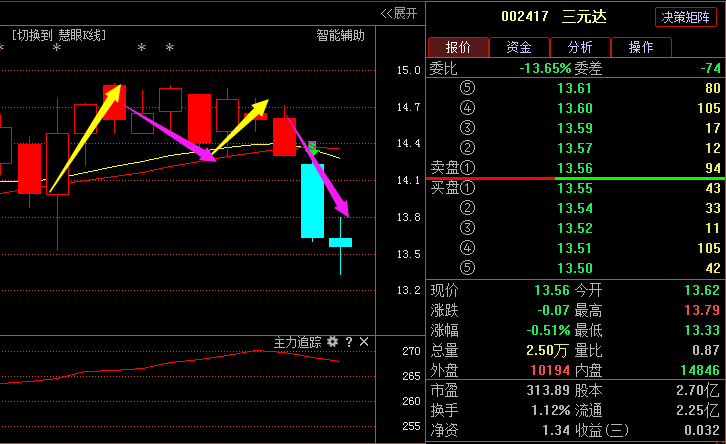Click 切换到 慧眼K线 link
726x444 pixels.
[59, 35]
